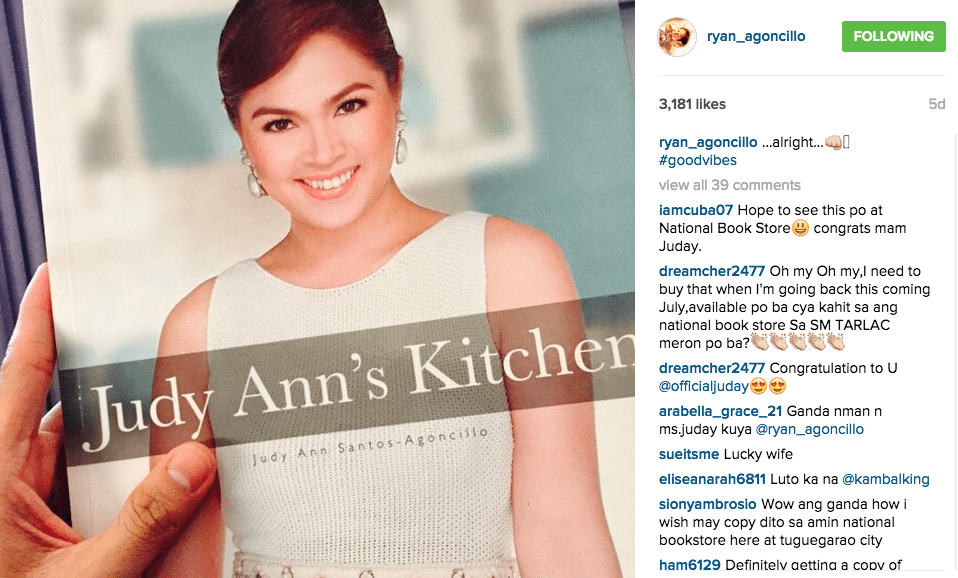Open ryan_agoncillo username in the post header
This screenshot has height=578, width=958.
pos(756,37)
